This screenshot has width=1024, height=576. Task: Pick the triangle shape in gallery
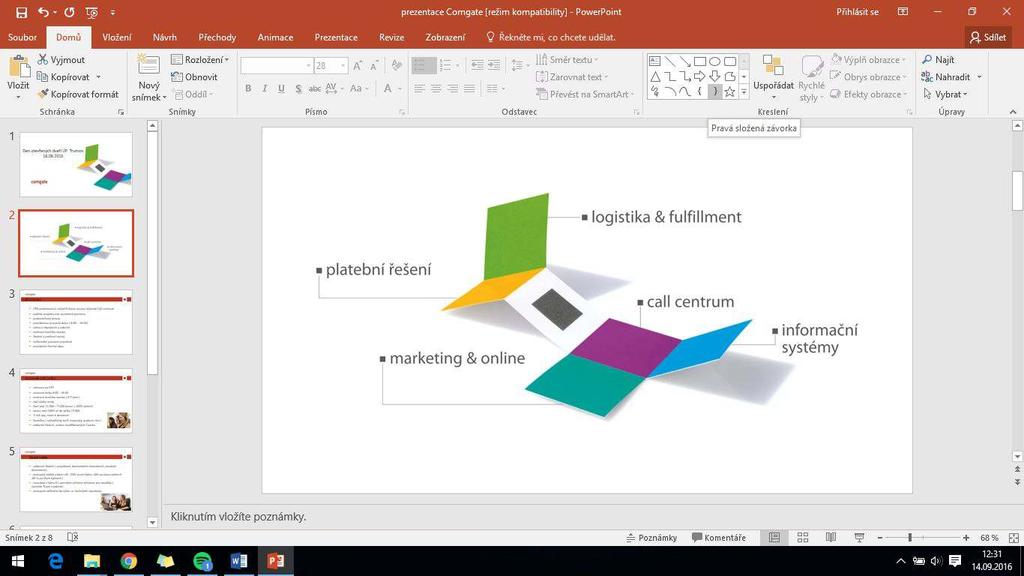[x=654, y=76]
